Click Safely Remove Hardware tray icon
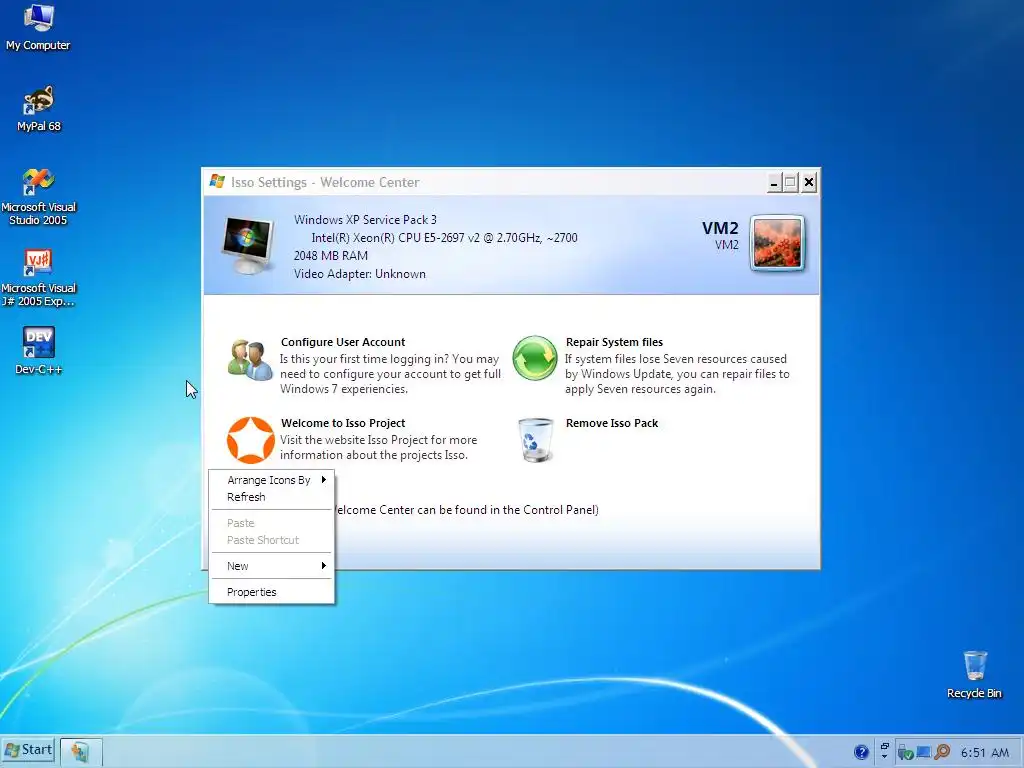 (905, 752)
